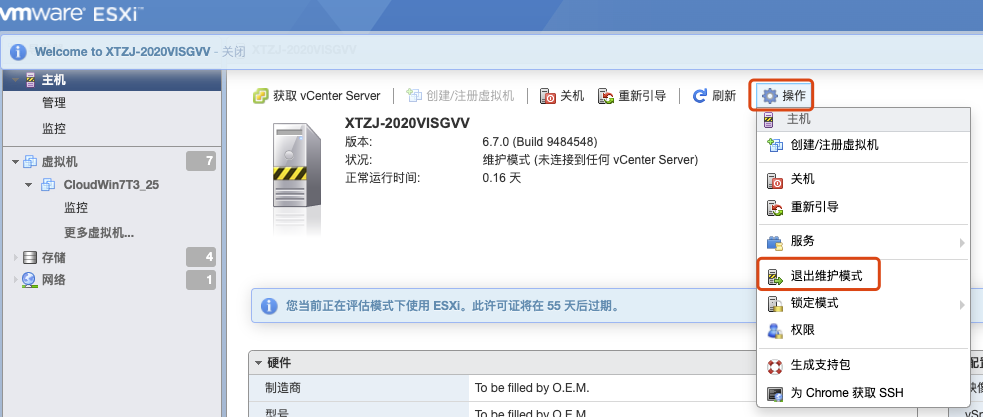Screen dimensions: 983x417
Task: Click the 虚拟机 navigator icon
Action: [x=30, y=162]
